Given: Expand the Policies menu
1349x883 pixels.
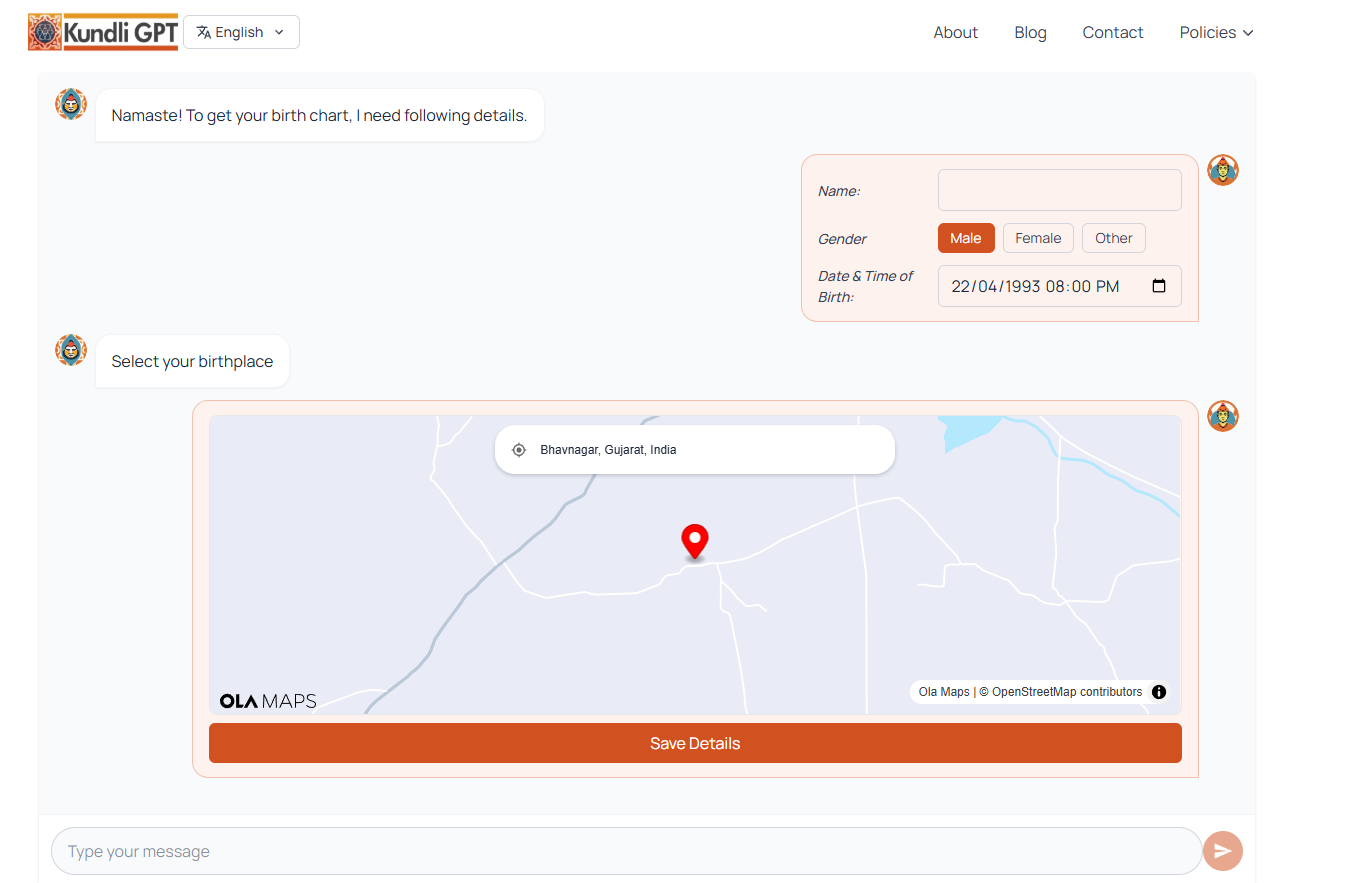Looking at the screenshot, I should [1216, 32].
